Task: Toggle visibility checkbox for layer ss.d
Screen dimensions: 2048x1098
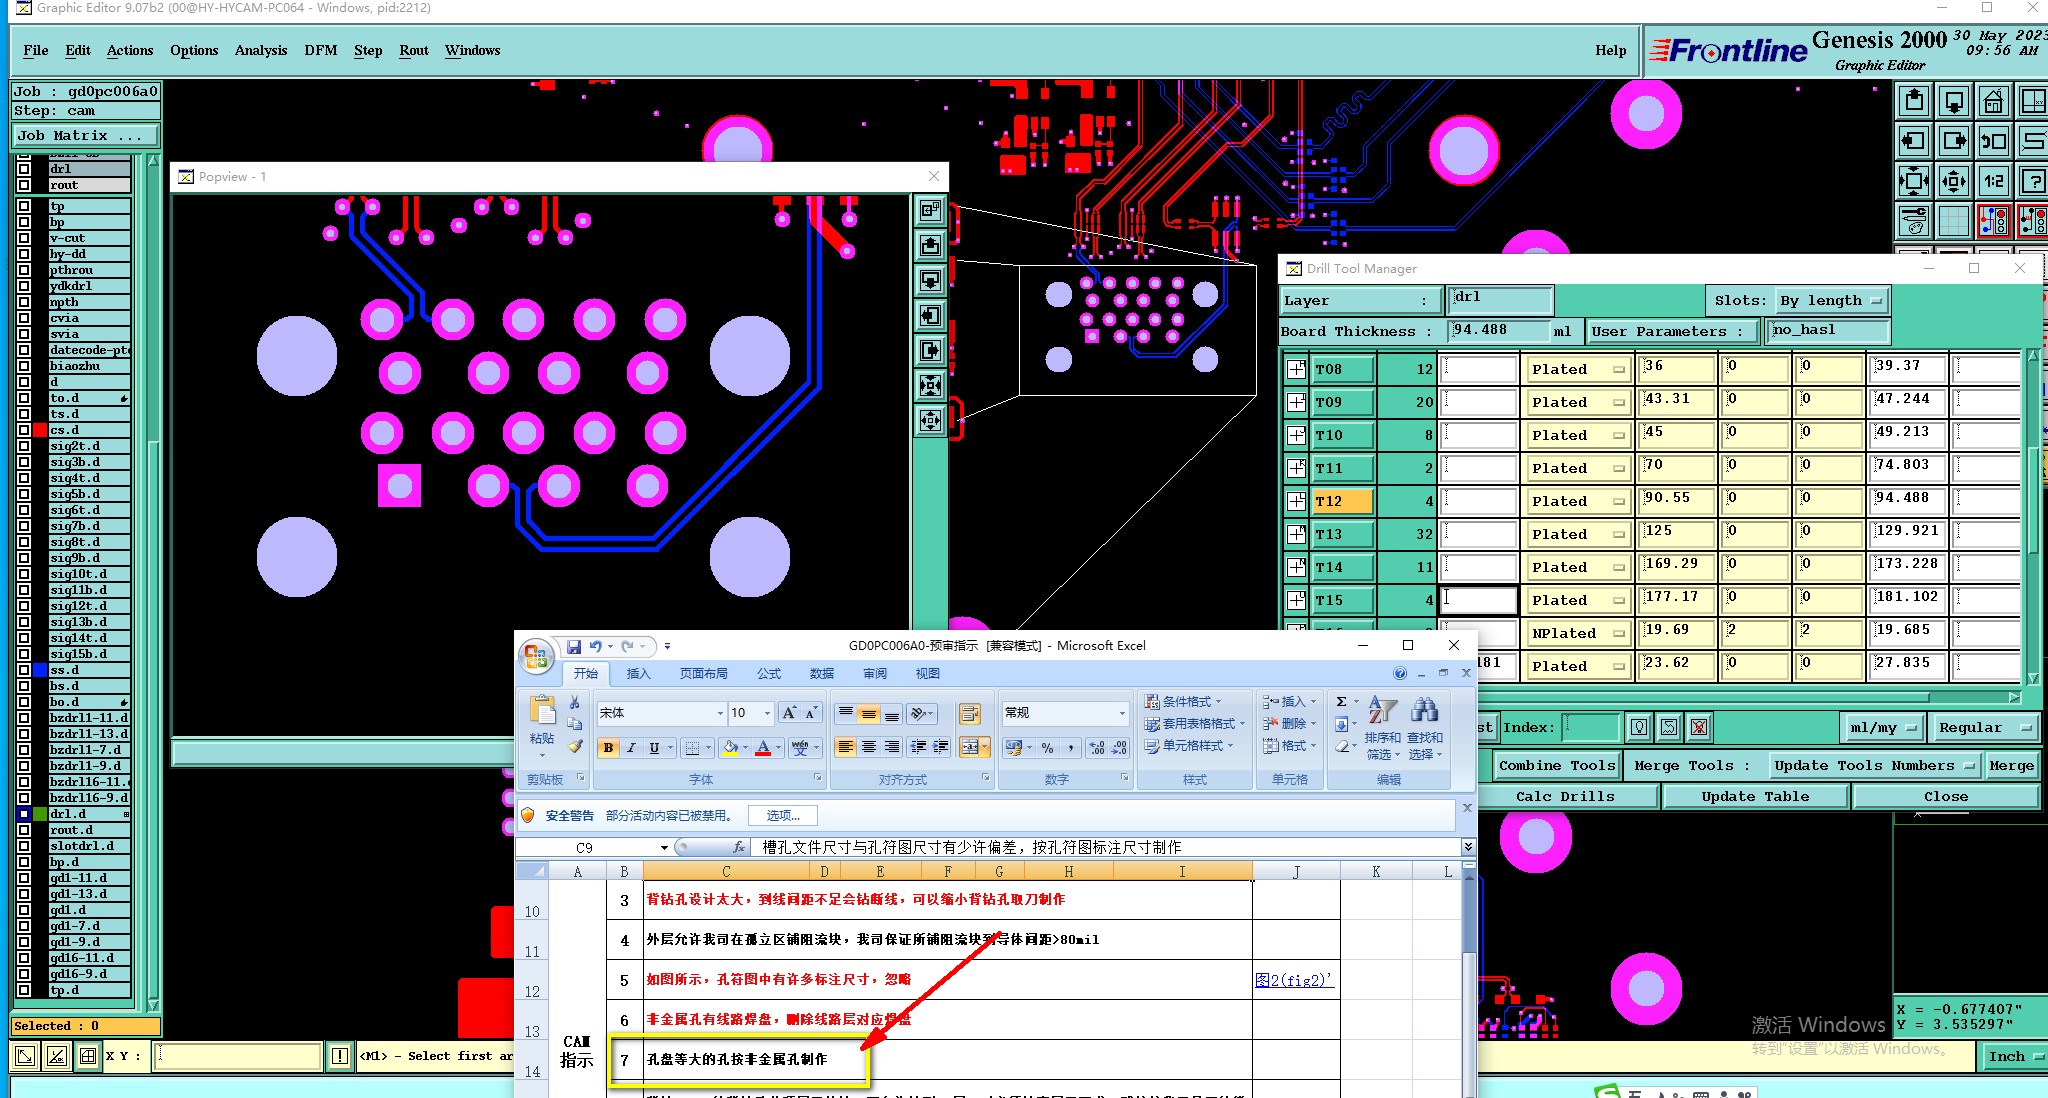Action: tap(24, 670)
